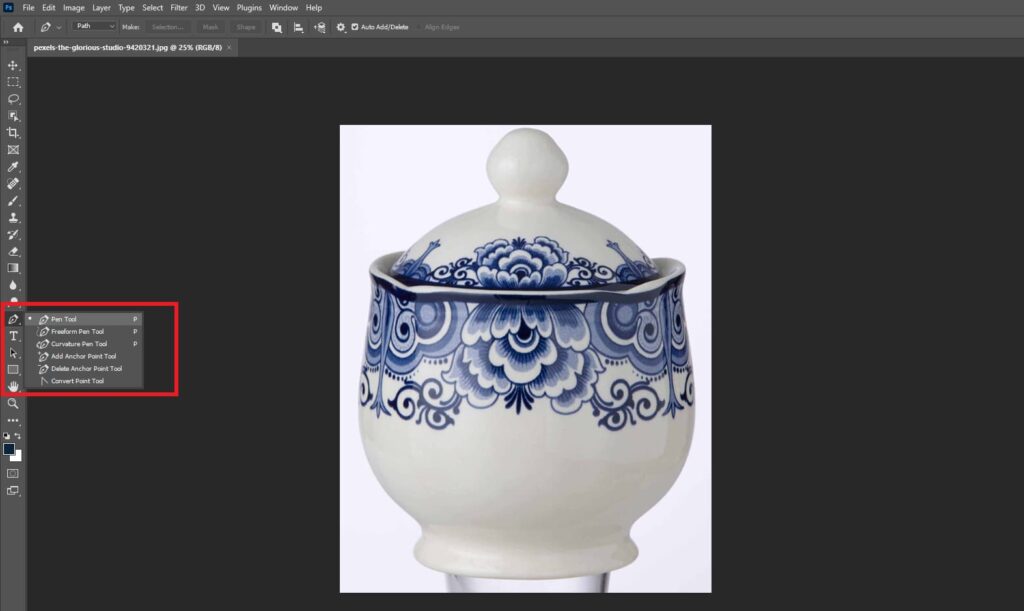This screenshot has height=611, width=1024.
Task: Toggle Quick Mask mode
Action: pyautogui.click(x=13, y=473)
